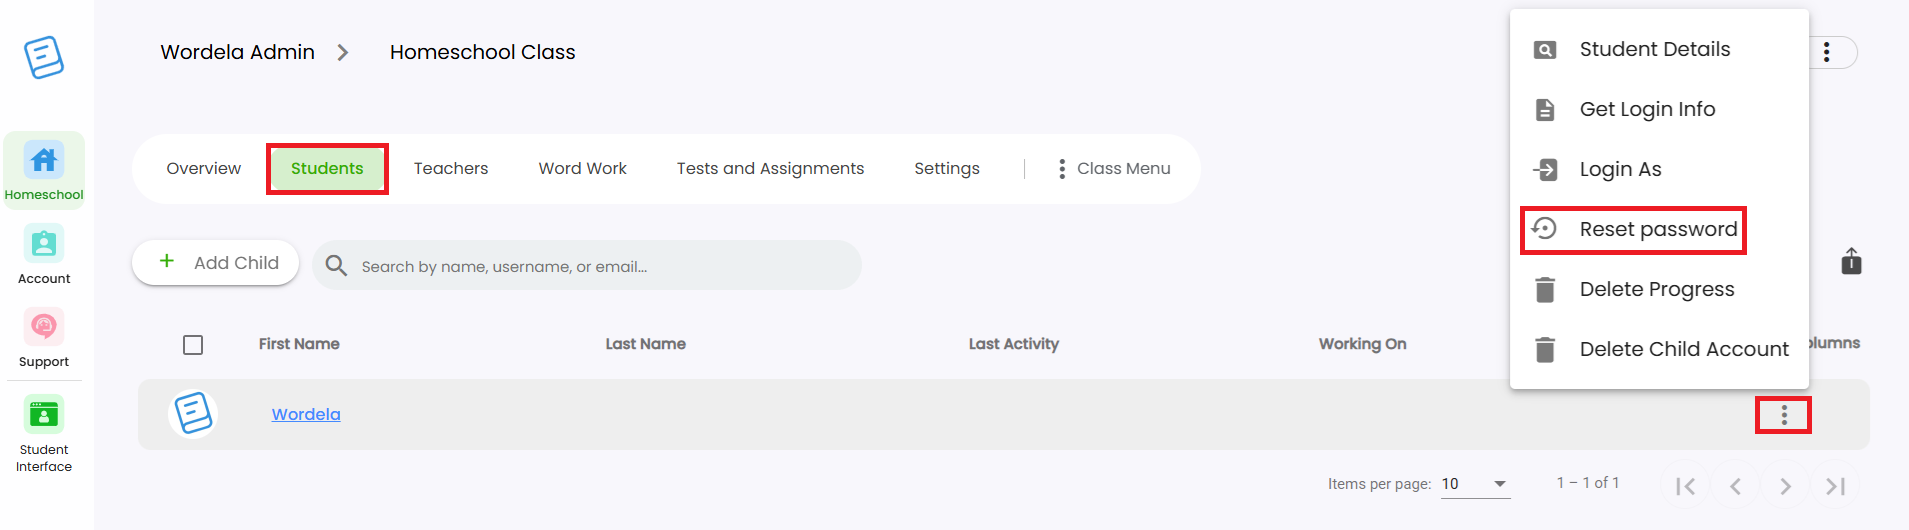Screen dimensions: 1909x530
Task: Click the breadcrumb chevron after Wordela Admin
Action: [343, 52]
